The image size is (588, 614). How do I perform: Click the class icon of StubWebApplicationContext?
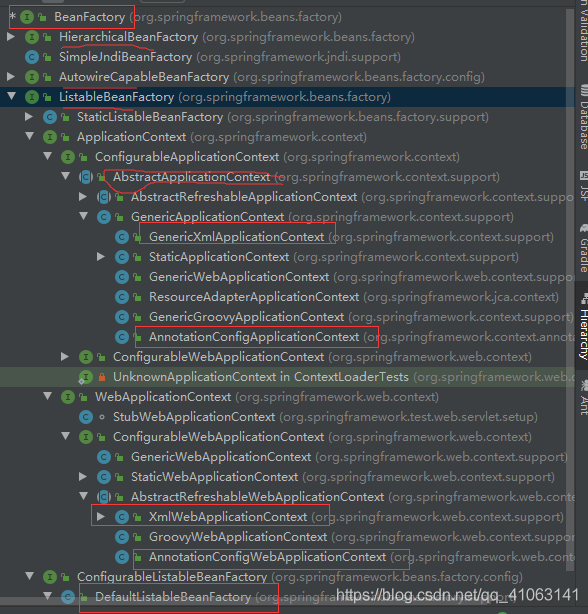coord(86,417)
